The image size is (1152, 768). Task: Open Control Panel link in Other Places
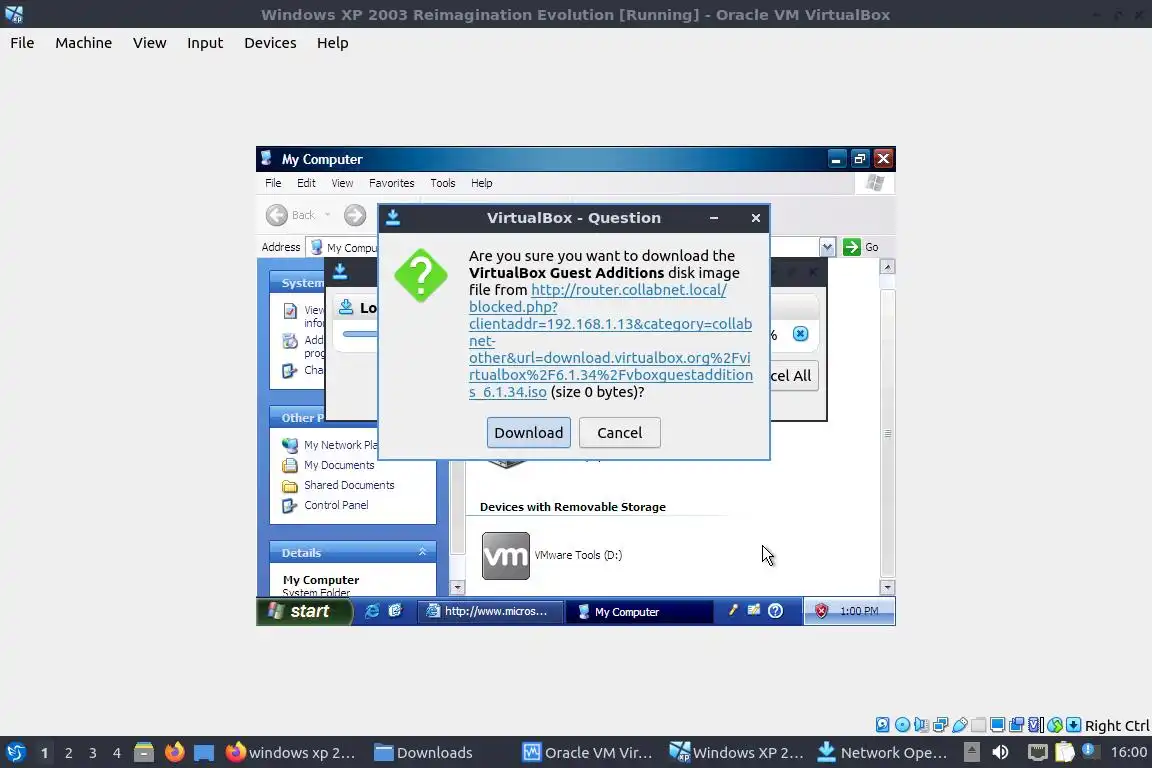[336, 505]
